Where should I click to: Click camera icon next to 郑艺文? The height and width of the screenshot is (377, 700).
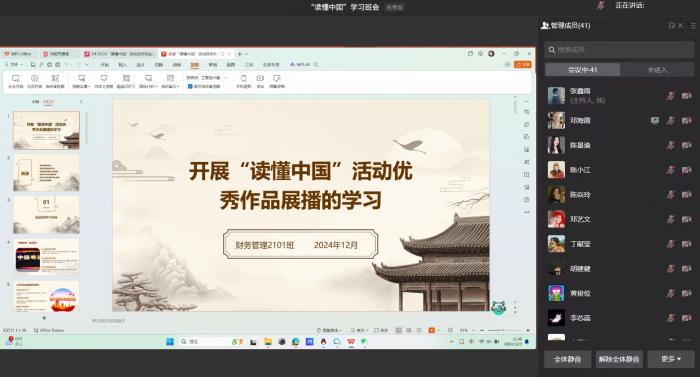(x=687, y=219)
